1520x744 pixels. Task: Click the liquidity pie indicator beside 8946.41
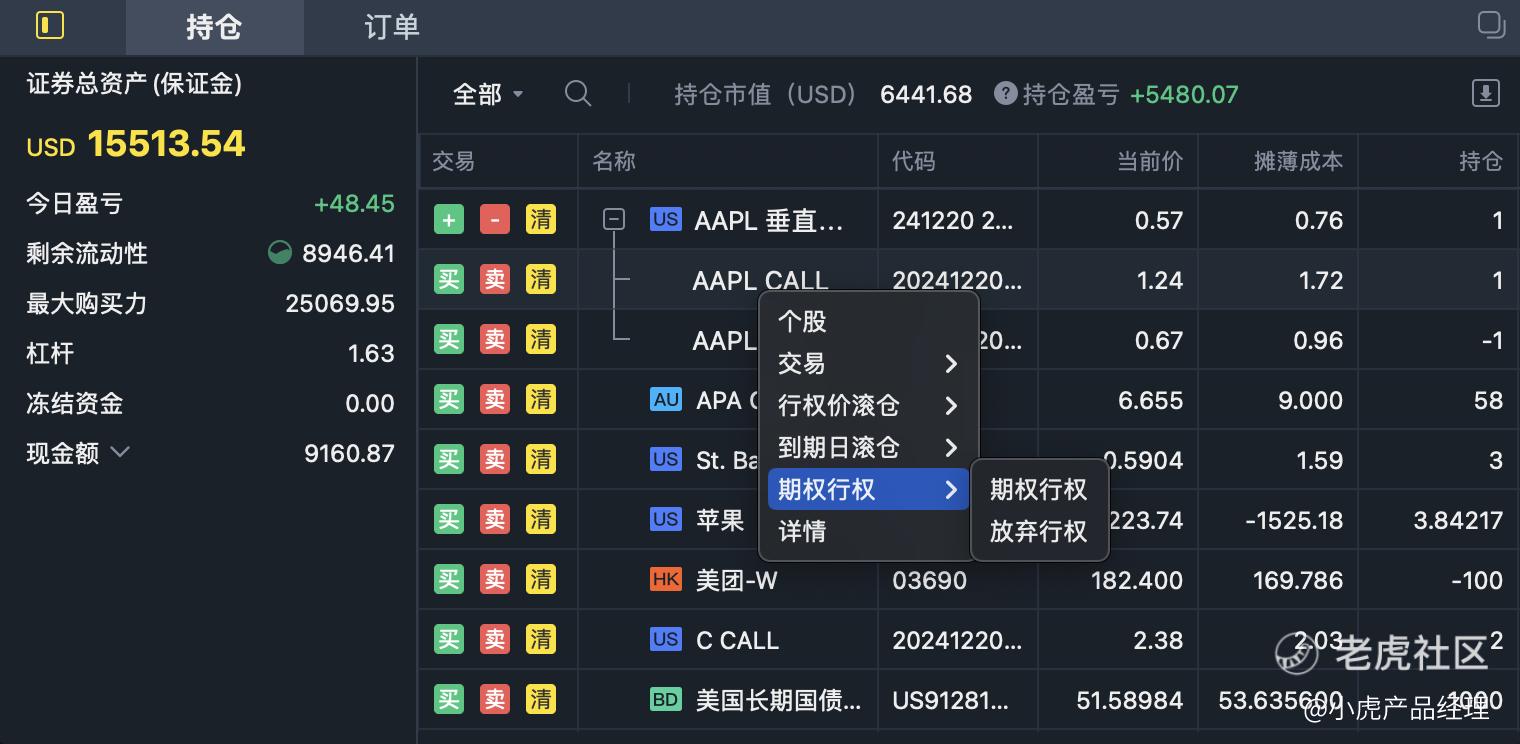pyautogui.click(x=280, y=253)
